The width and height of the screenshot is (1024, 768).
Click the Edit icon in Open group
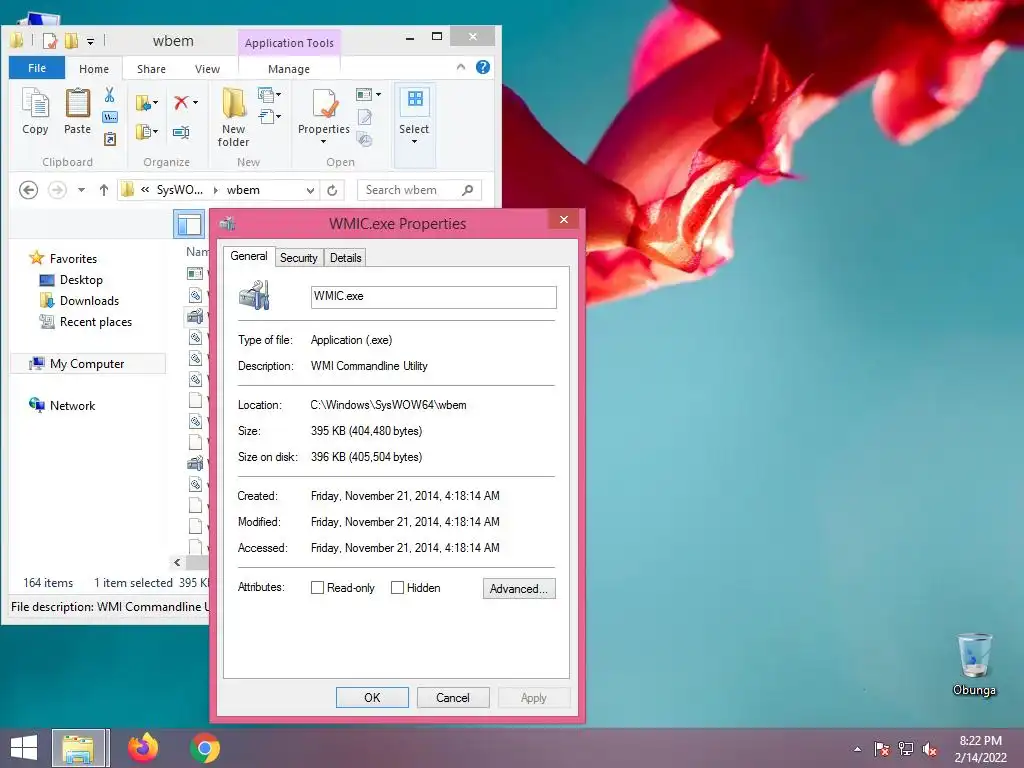point(365,117)
